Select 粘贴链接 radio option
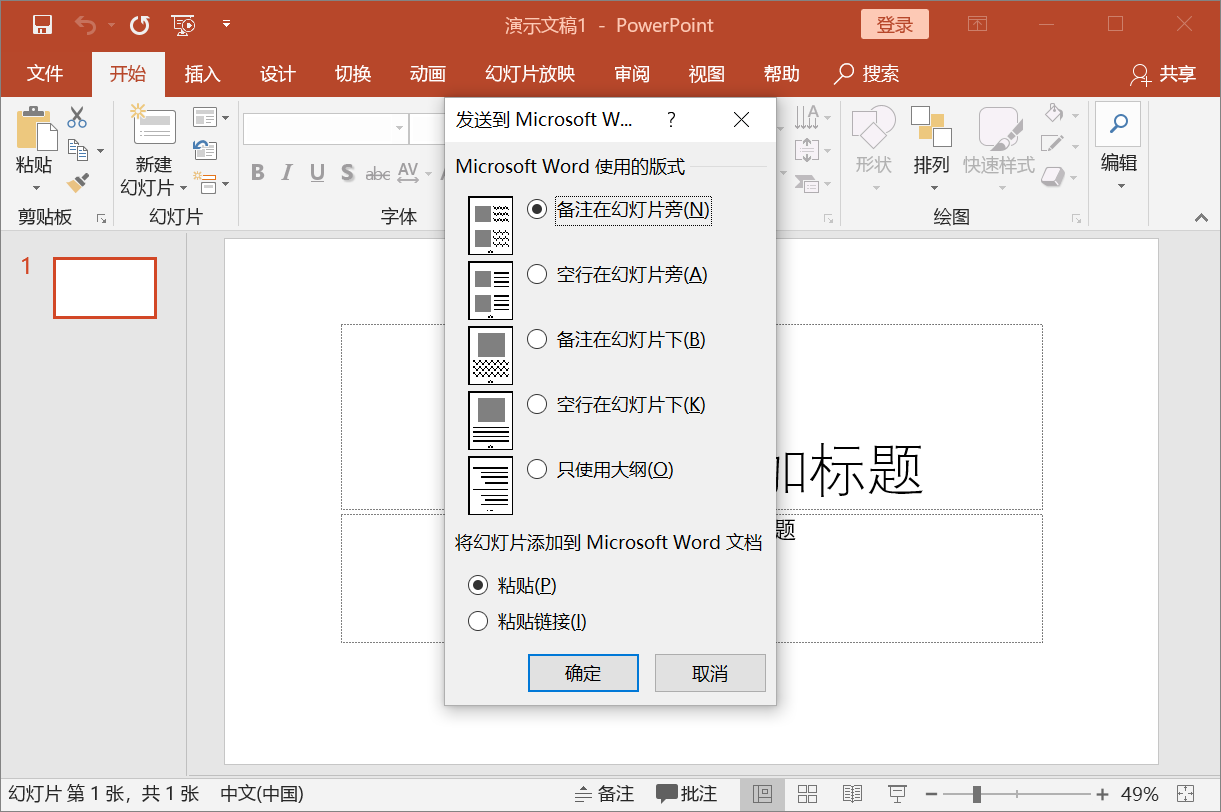 click(x=478, y=622)
